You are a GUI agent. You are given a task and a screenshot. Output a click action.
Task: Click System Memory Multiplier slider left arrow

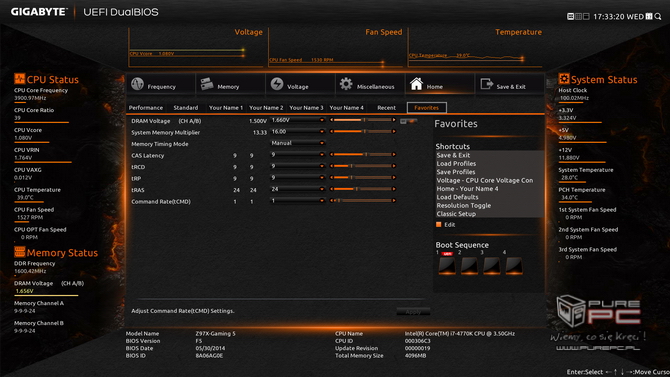click(x=332, y=132)
